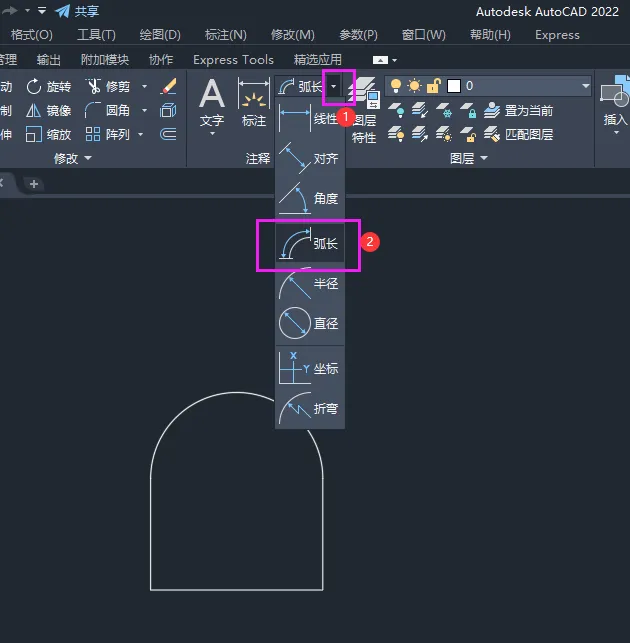Screen dimensions: 630x643
Task: Open 图层特性 layer properties manager
Action: (x=363, y=111)
